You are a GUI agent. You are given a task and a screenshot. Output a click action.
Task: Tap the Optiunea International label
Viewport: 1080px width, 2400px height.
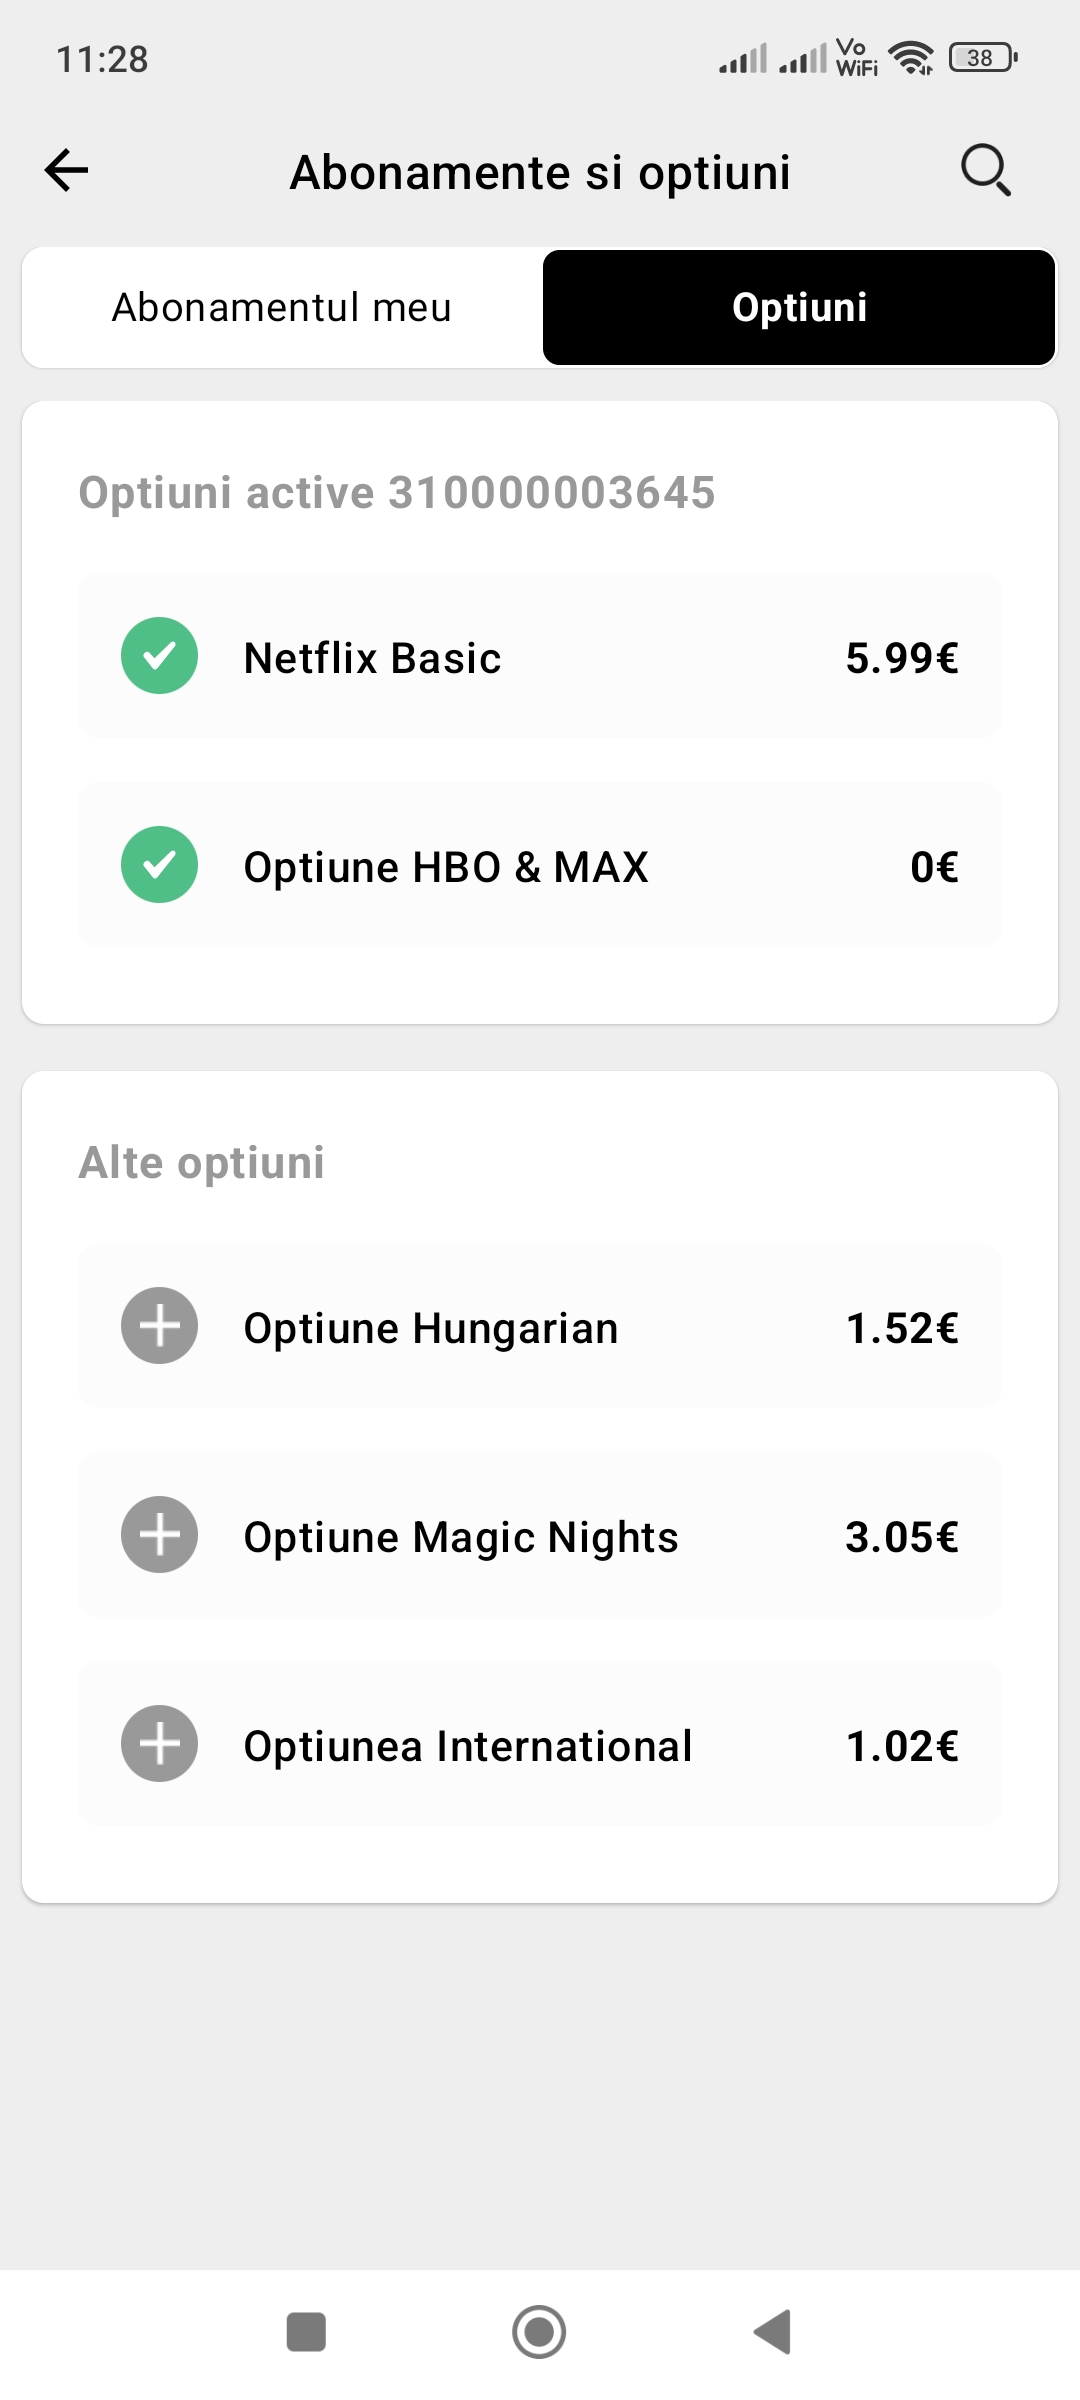click(468, 1746)
